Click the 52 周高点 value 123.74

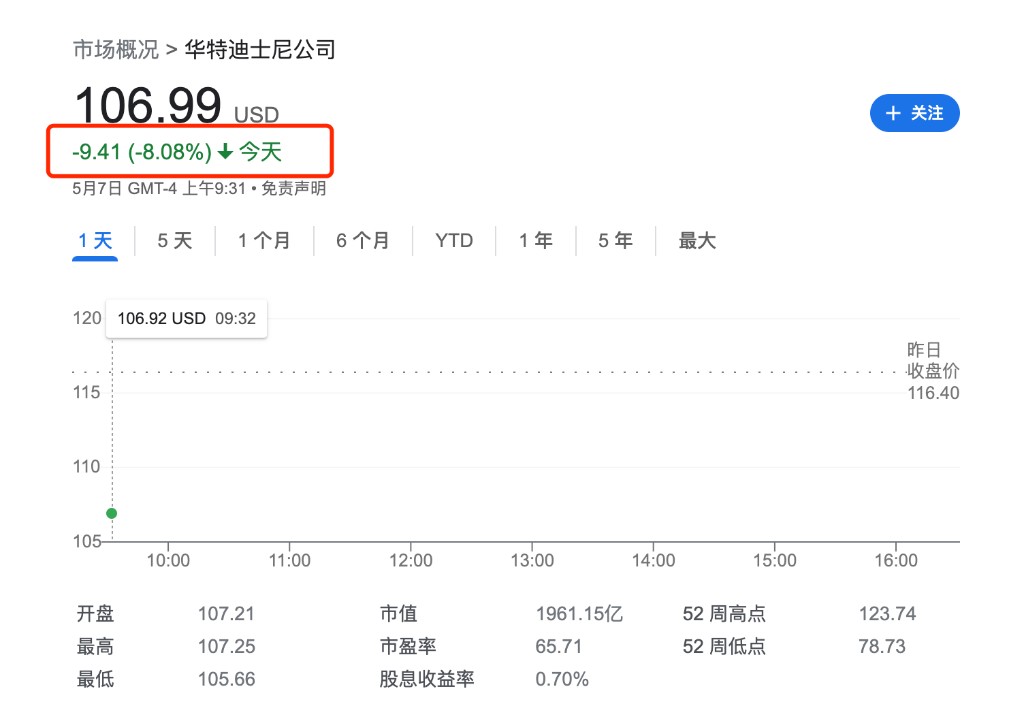[x=887, y=614]
